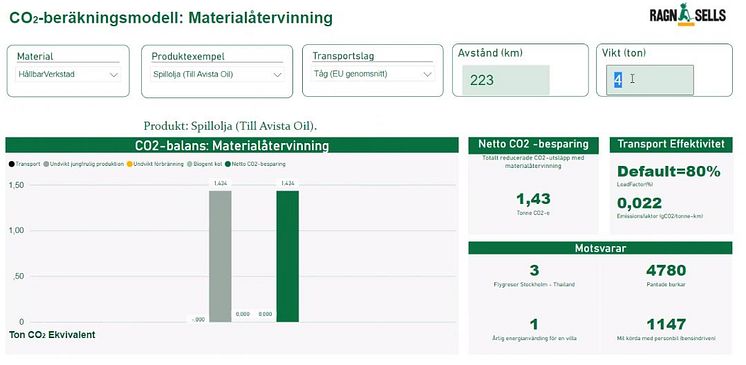Click the Tåg (EU genomsnitt) selection
The image size is (746, 365).
pos(350,74)
